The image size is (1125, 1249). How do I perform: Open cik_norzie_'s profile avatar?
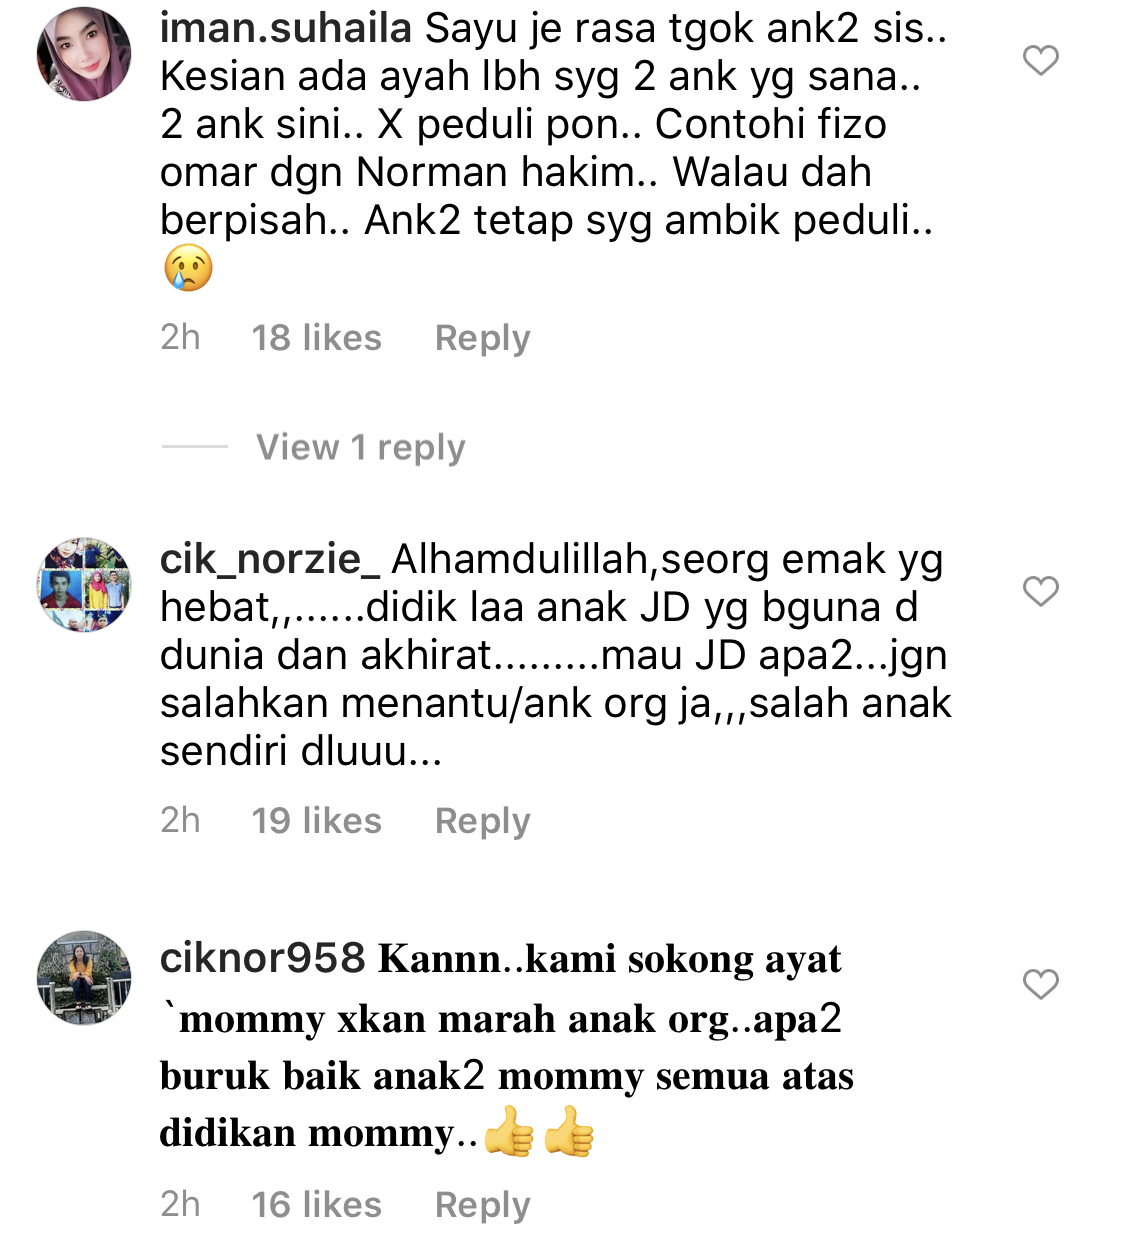click(84, 585)
